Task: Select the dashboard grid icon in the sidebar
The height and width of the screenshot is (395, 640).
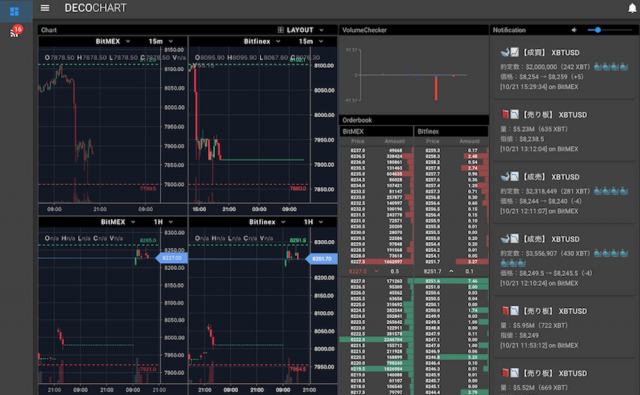Action: [x=14, y=11]
